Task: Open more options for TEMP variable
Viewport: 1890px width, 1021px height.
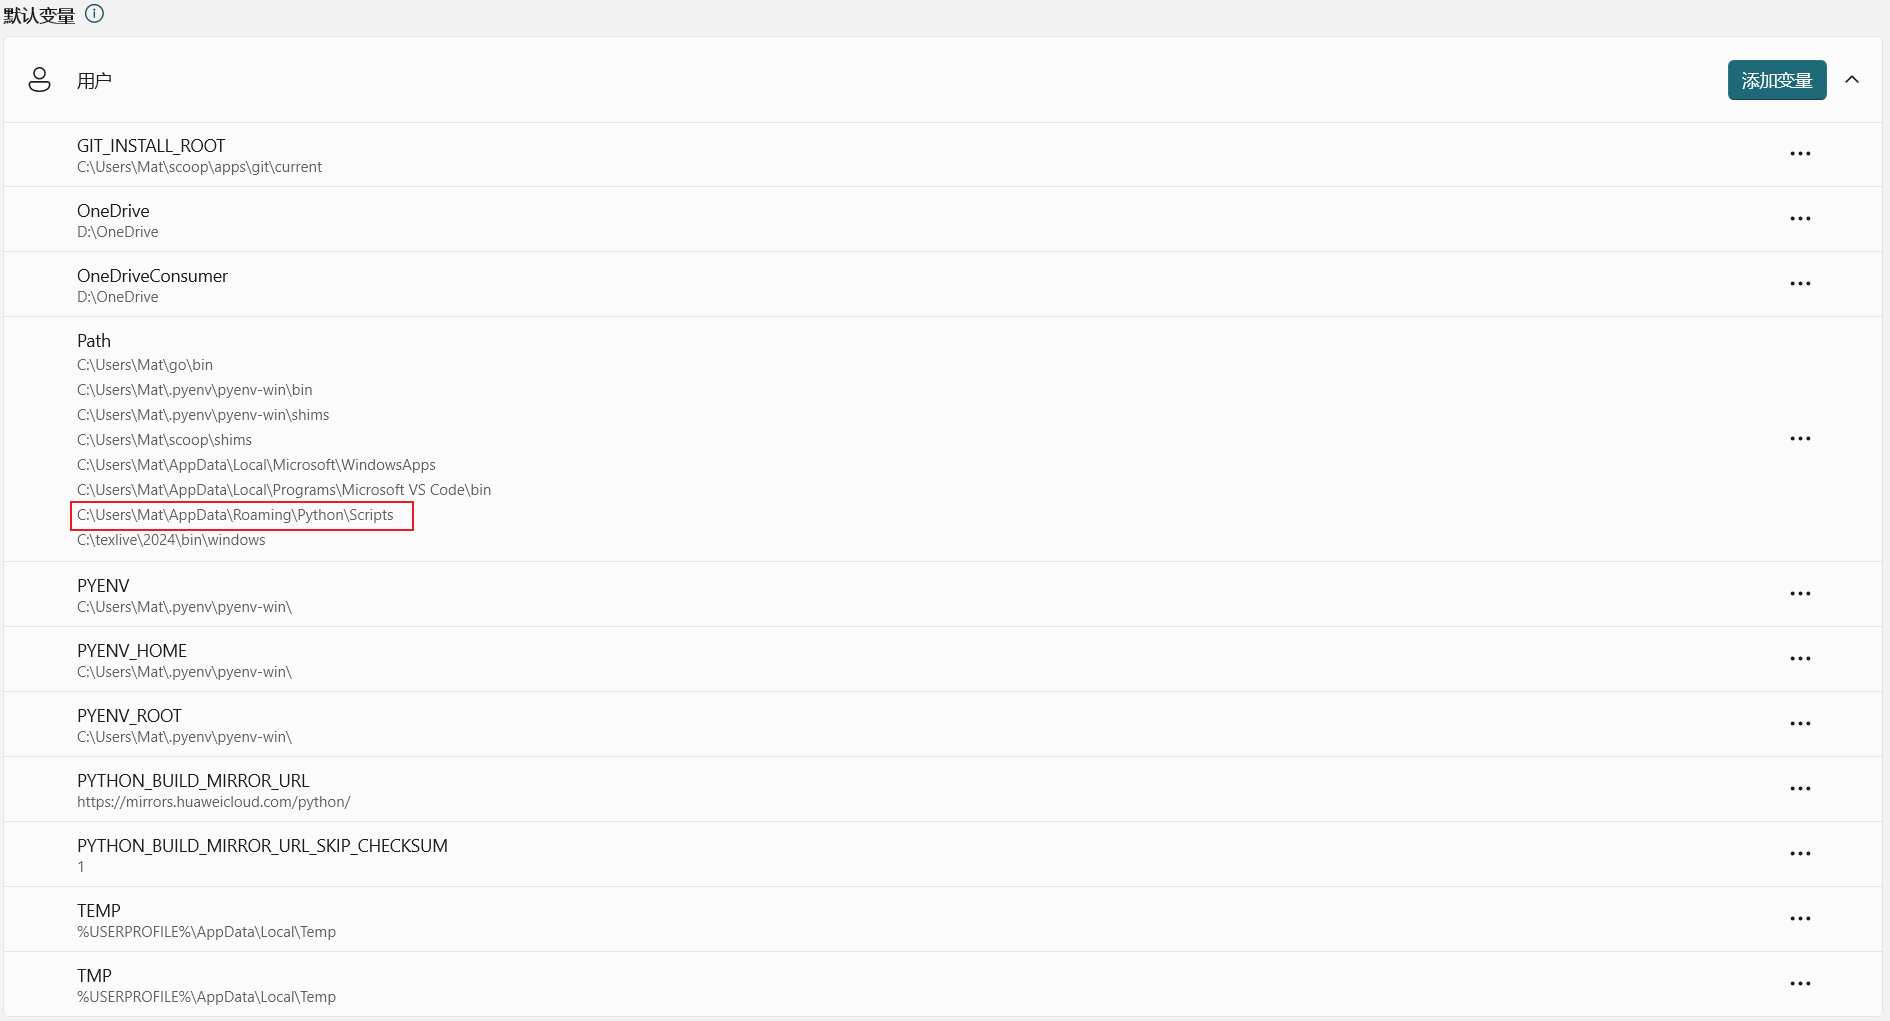Action: (x=1800, y=919)
